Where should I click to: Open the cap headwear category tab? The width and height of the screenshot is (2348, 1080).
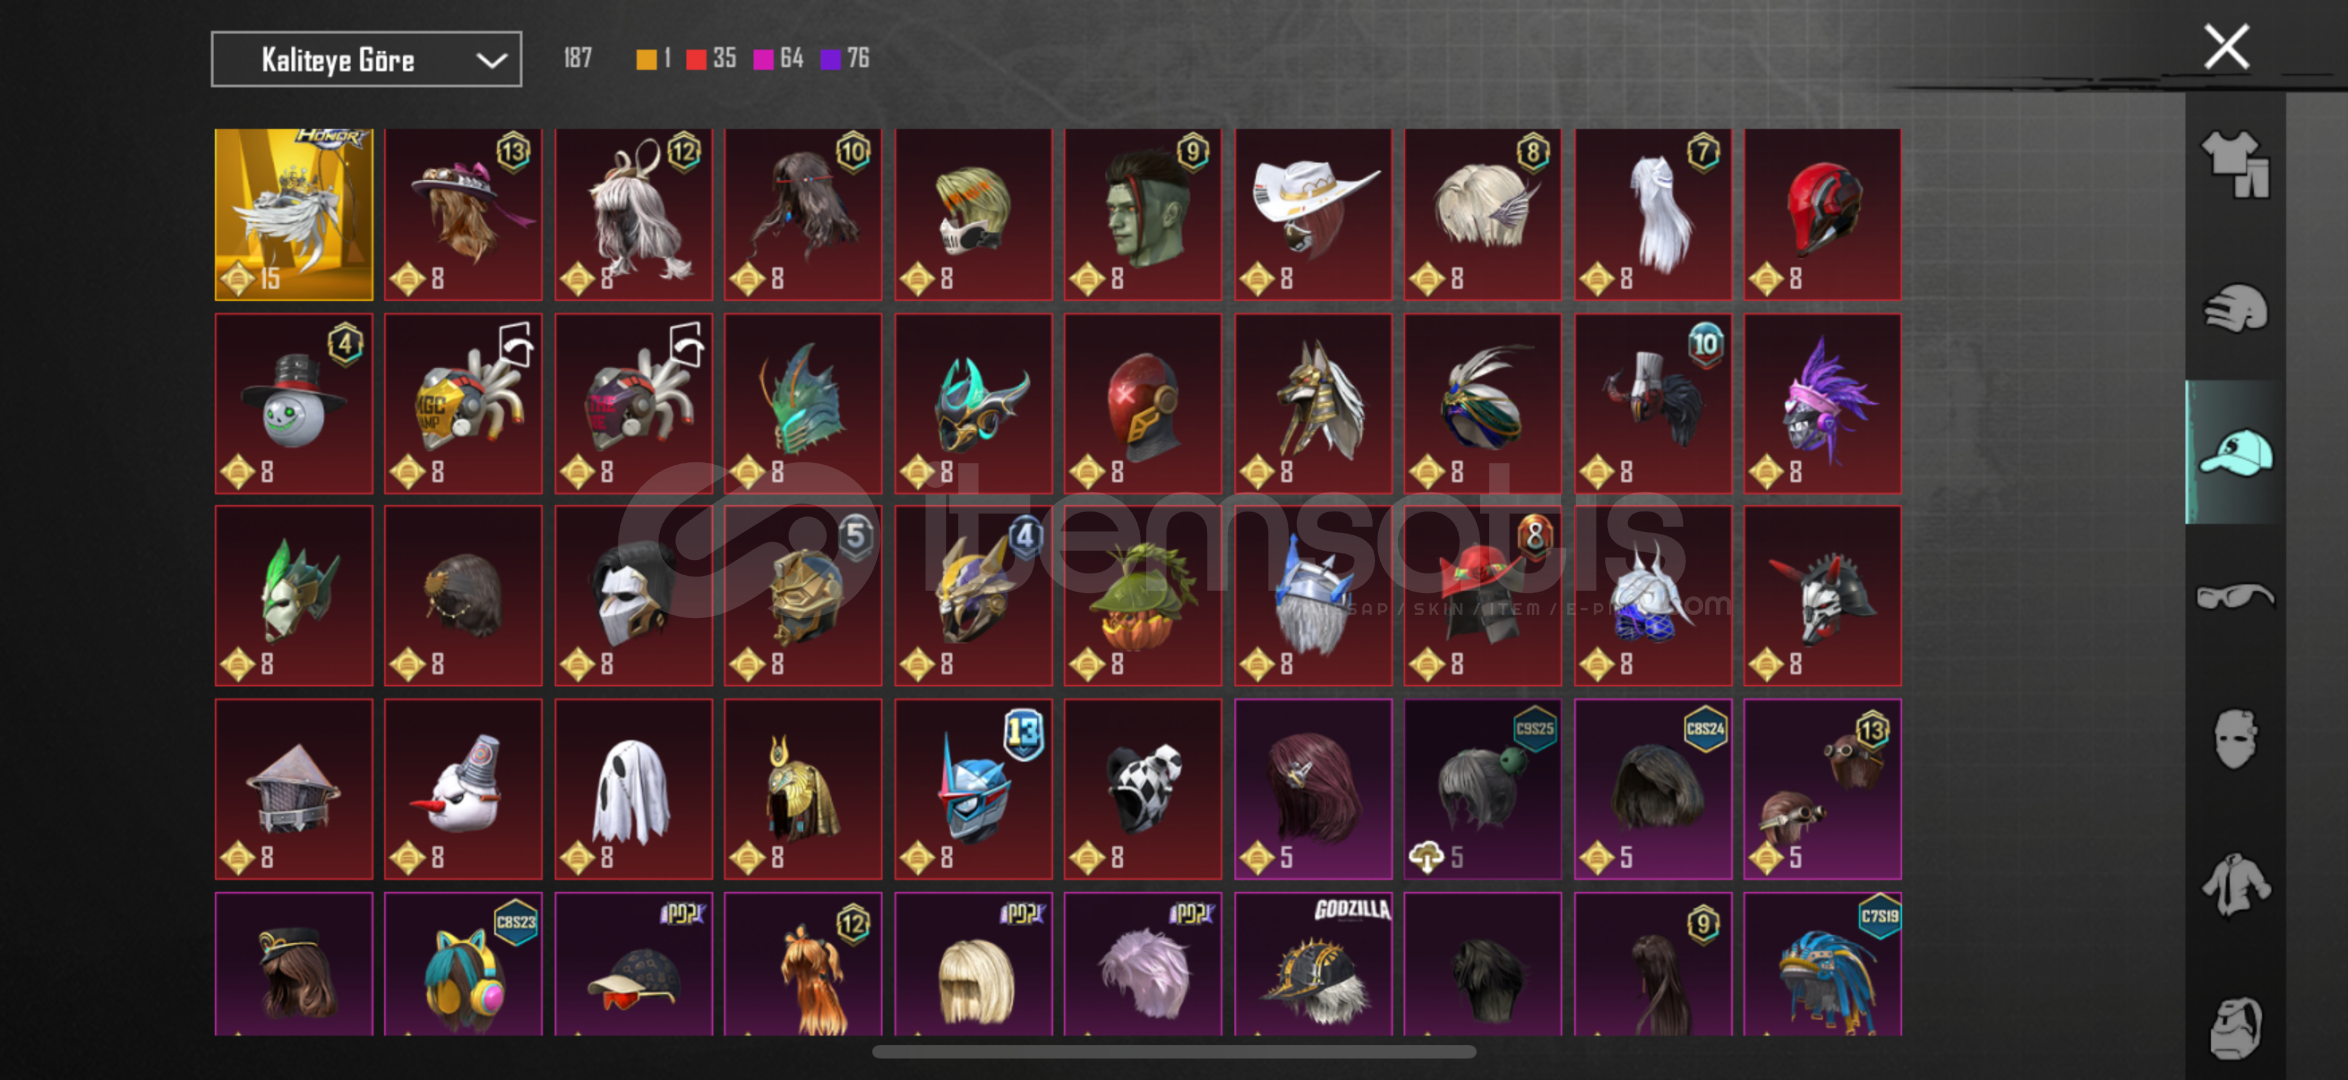[x=2236, y=452]
